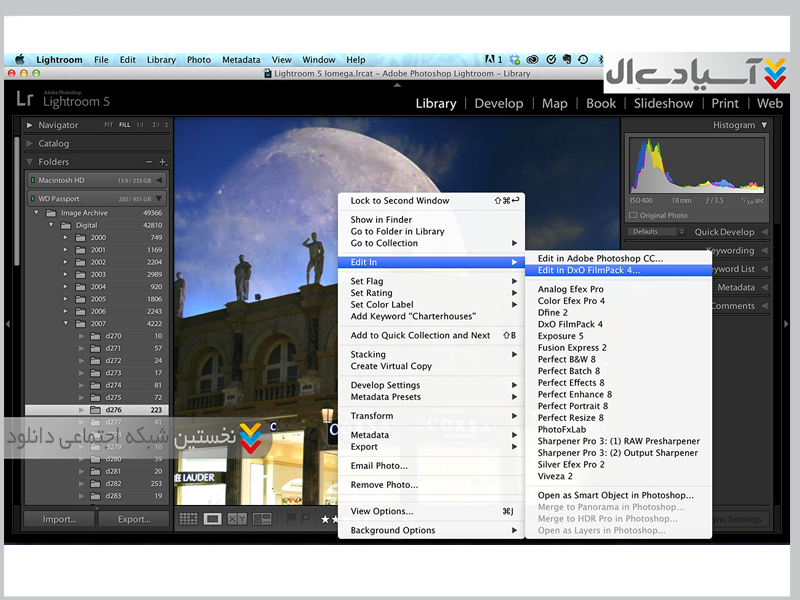Click the Export button
The image size is (800, 600).
pyautogui.click(x=133, y=519)
